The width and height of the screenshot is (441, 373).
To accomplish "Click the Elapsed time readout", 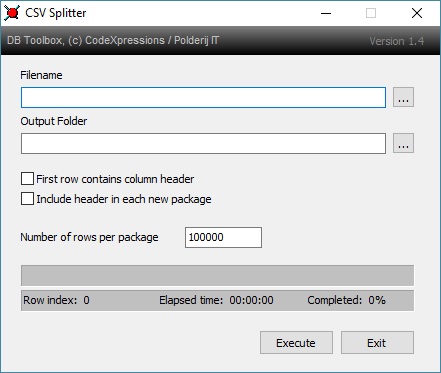I will 216,300.
